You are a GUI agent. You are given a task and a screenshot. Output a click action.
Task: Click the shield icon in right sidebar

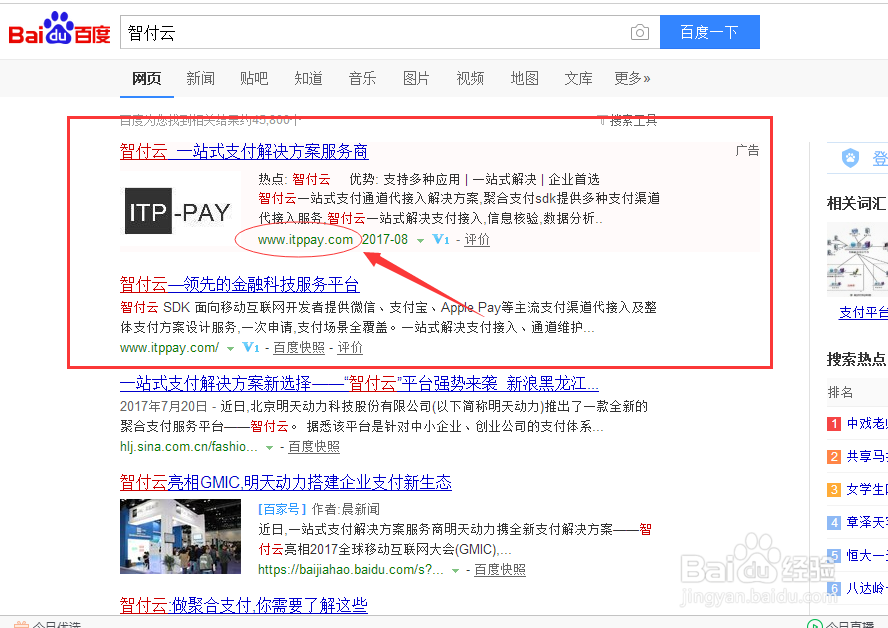coord(850,158)
